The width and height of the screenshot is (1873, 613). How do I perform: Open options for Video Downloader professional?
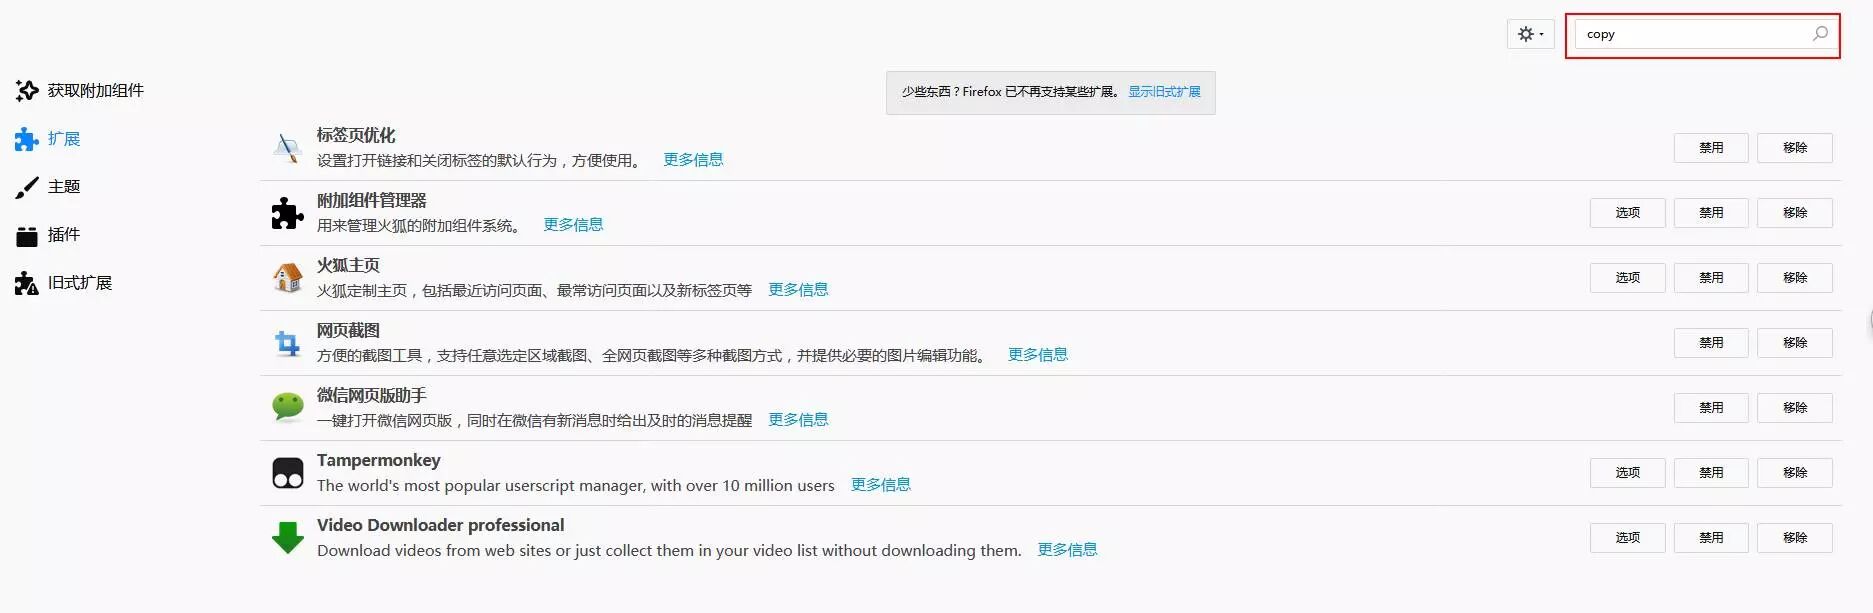1628,538
